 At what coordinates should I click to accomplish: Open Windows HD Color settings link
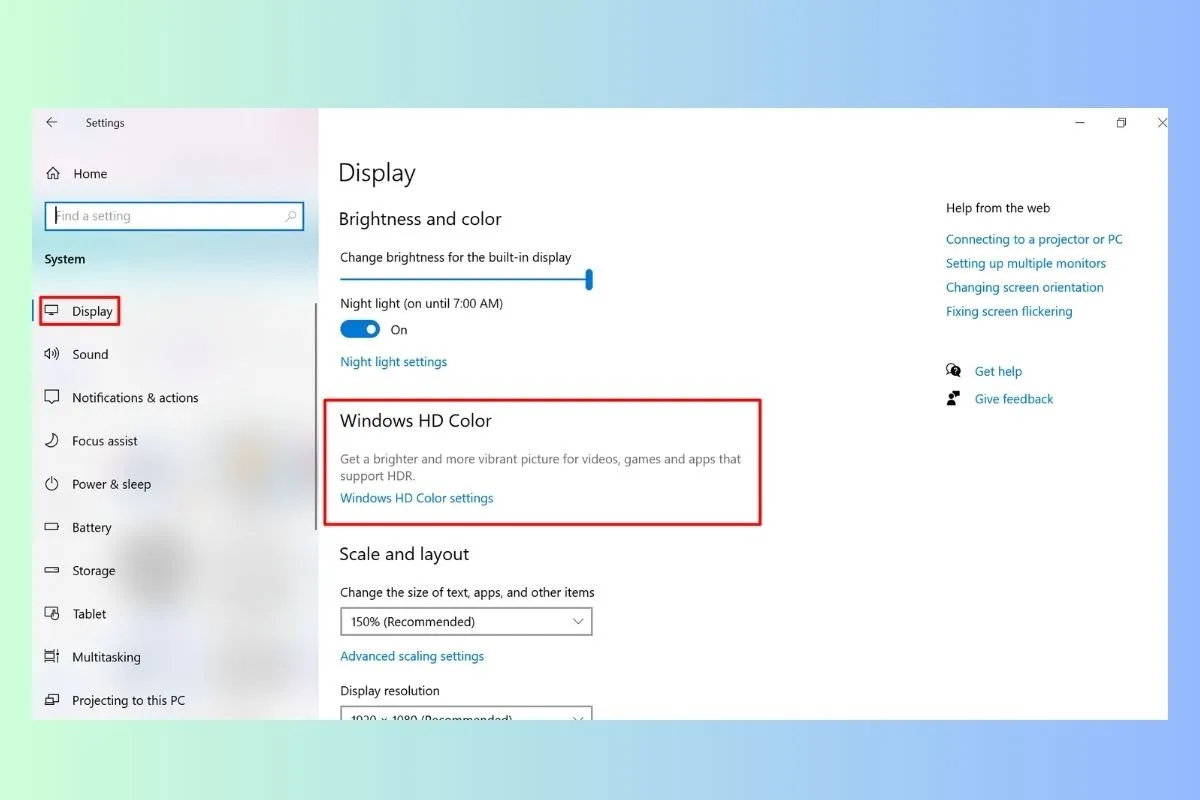coord(416,498)
